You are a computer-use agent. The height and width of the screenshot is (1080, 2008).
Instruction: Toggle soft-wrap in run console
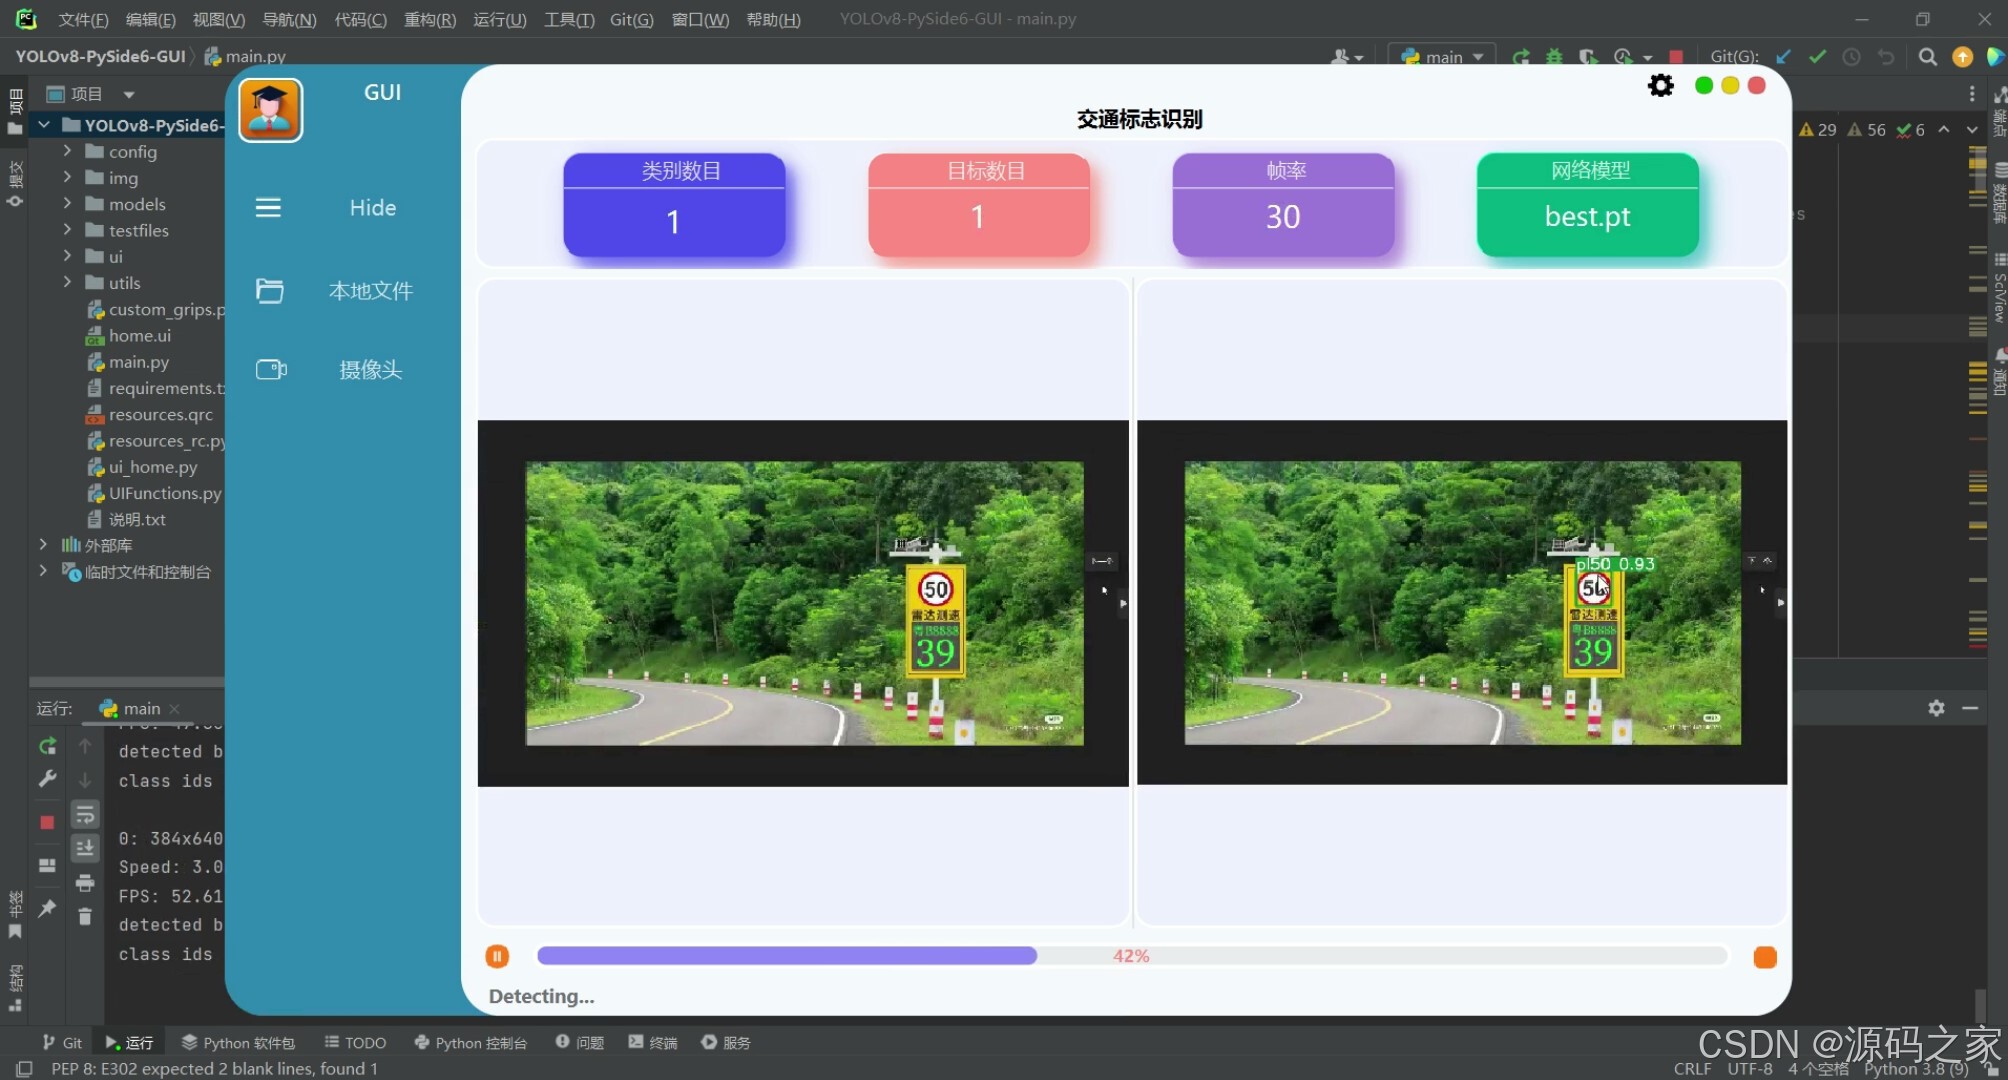click(85, 815)
